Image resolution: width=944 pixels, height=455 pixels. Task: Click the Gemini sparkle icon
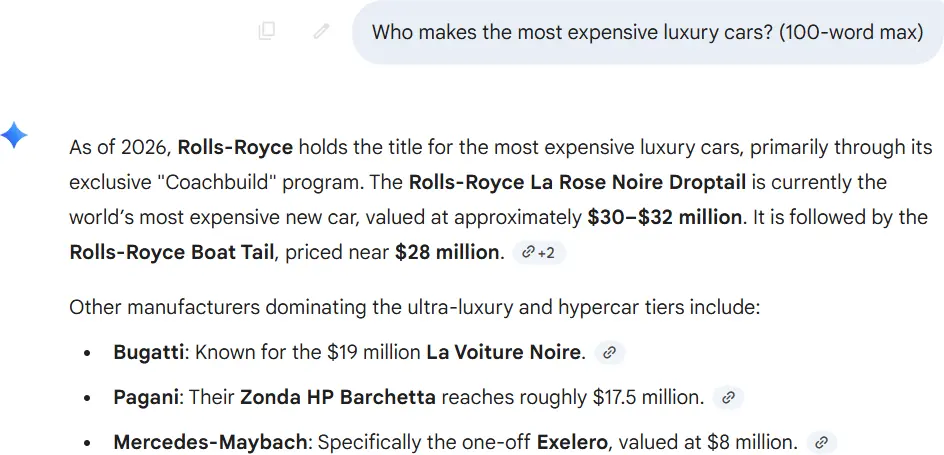coord(15,135)
